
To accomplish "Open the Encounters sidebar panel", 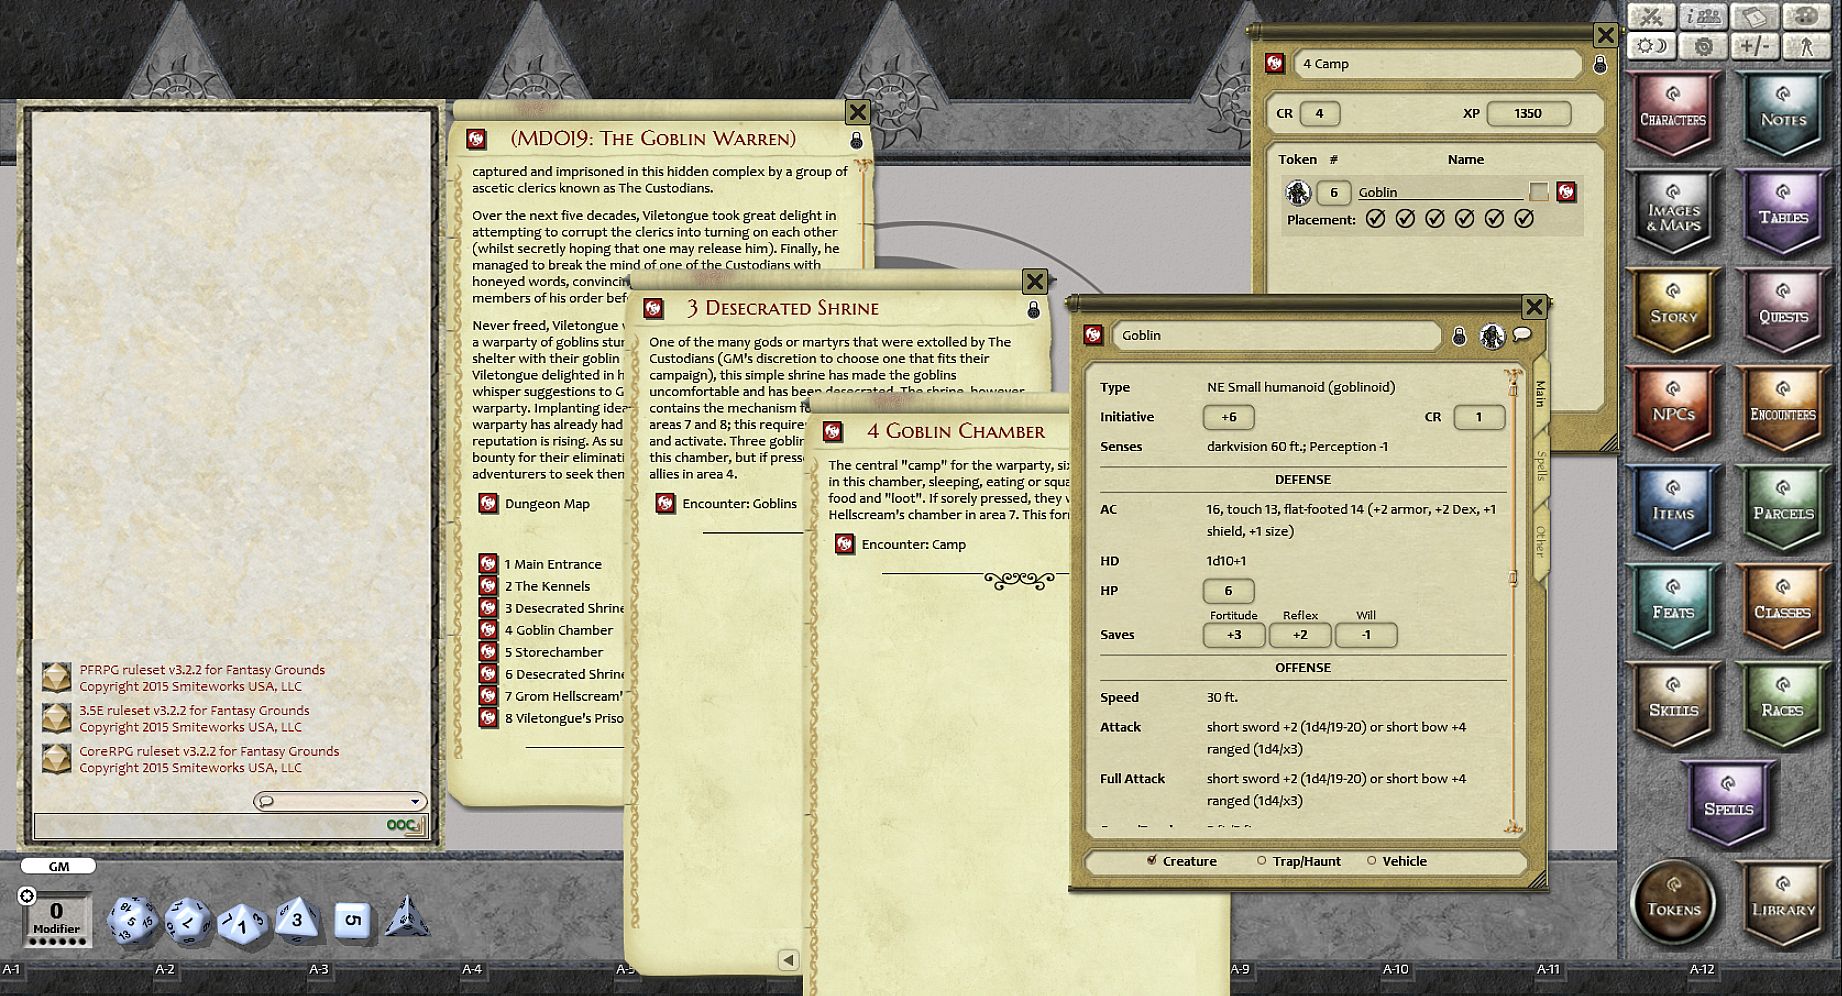I will tap(1782, 414).
